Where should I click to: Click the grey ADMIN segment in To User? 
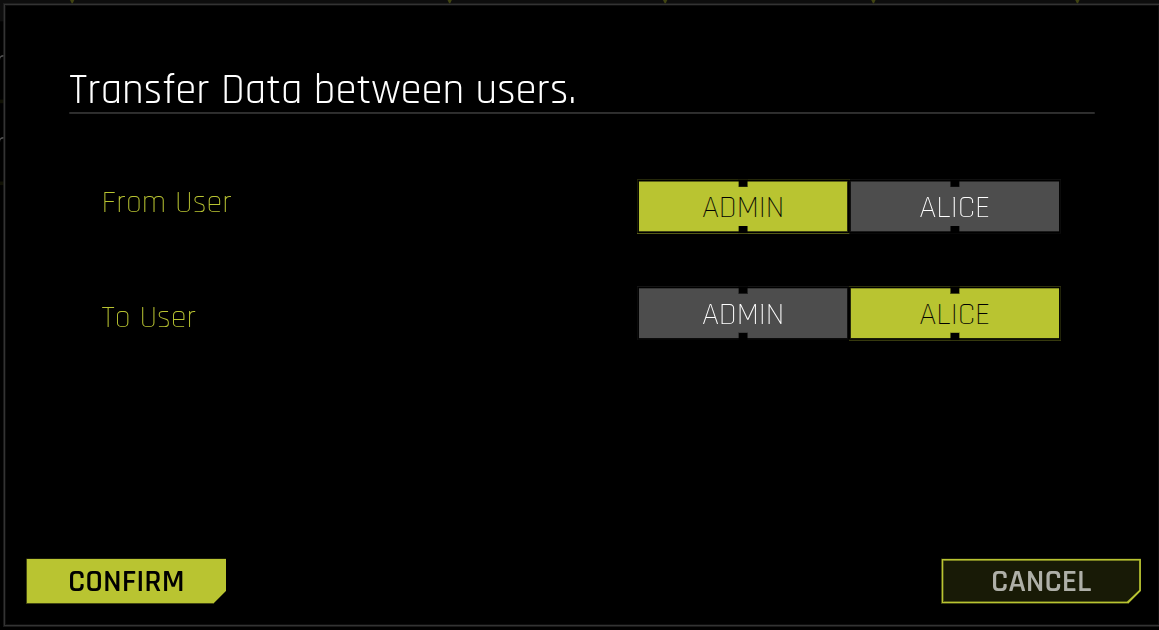743,313
